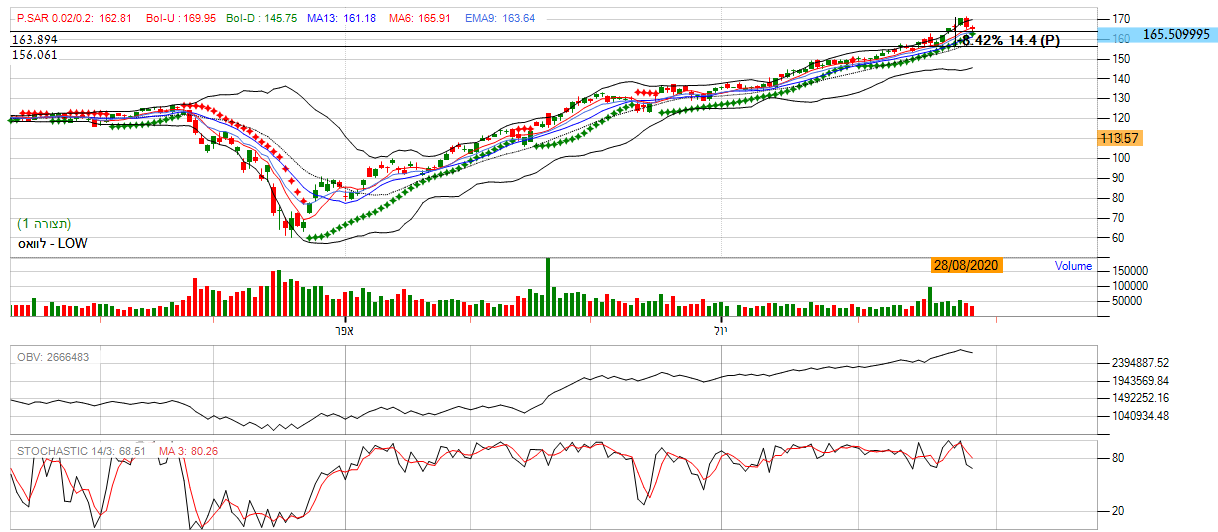Click the red MA 3 stochastic label

point(189,451)
